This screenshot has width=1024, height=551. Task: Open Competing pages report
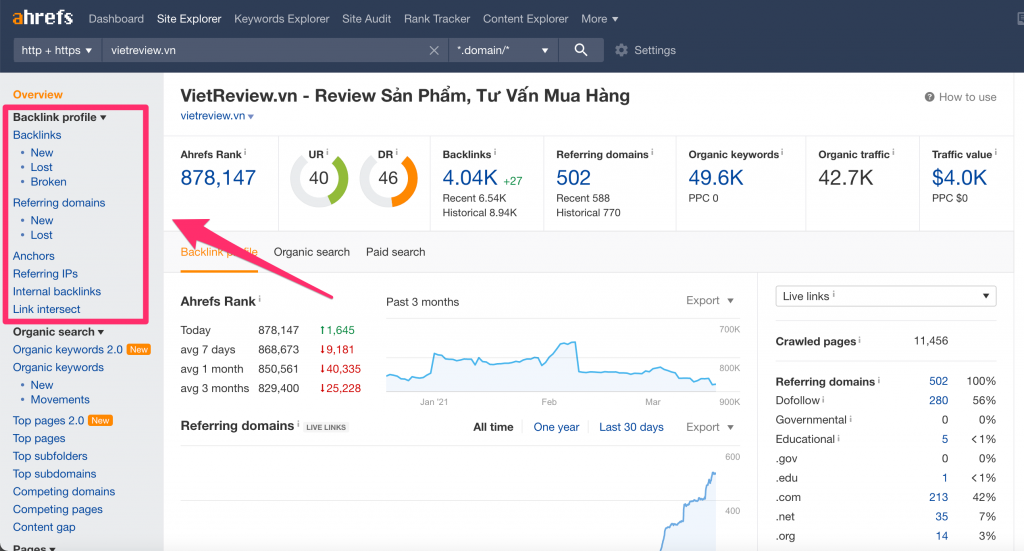click(x=57, y=509)
